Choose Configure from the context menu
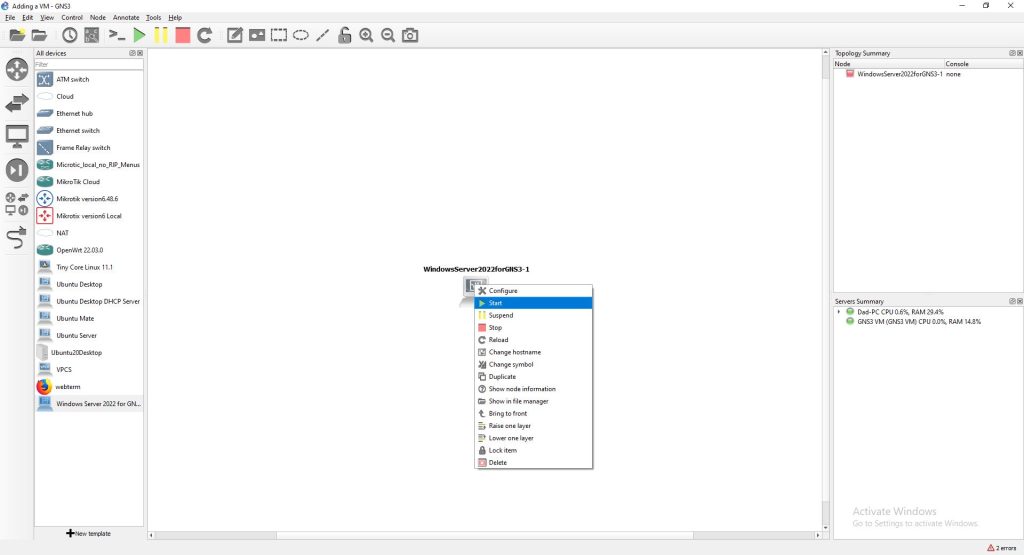1024x555 pixels. pos(534,291)
